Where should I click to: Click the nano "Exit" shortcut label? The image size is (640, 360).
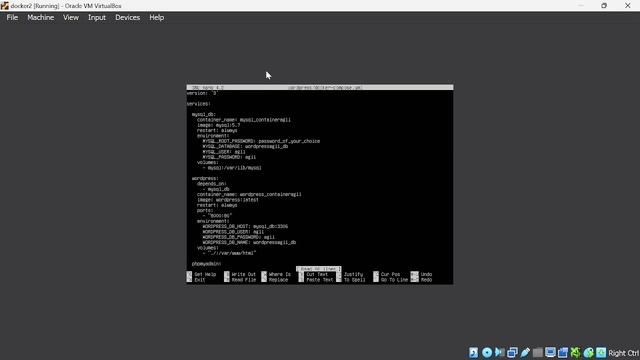tap(200, 280)
